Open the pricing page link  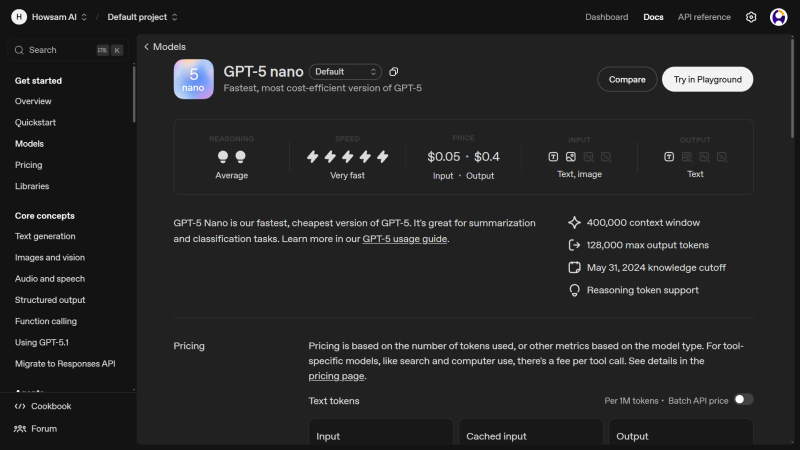[336, 376]
